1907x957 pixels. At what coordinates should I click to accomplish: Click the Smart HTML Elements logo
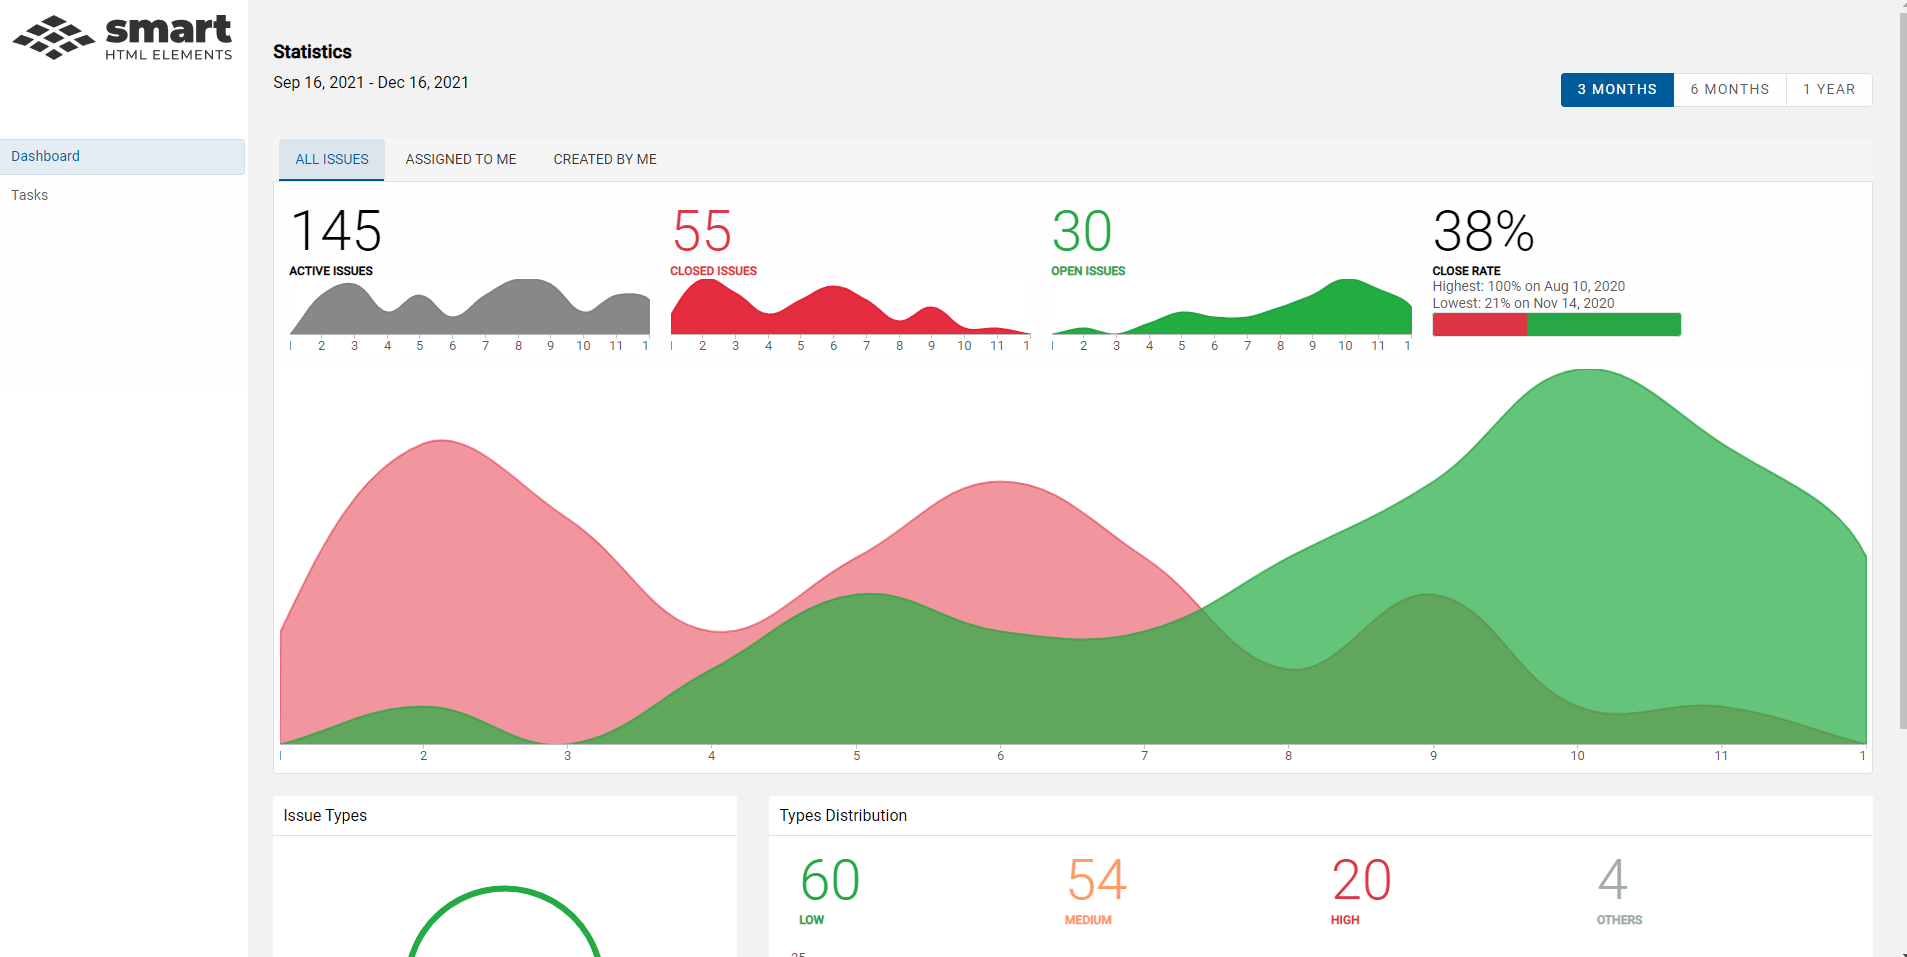[x=122, y=38]
